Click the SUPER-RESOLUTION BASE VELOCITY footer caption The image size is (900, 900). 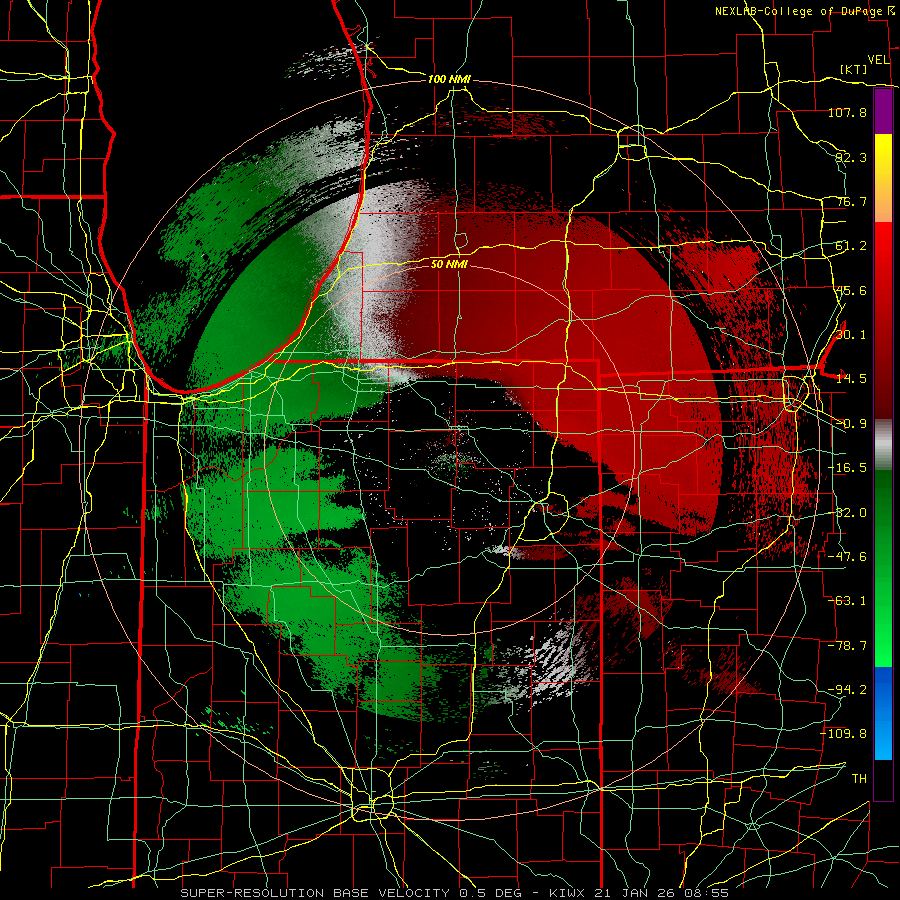point(454,893)
